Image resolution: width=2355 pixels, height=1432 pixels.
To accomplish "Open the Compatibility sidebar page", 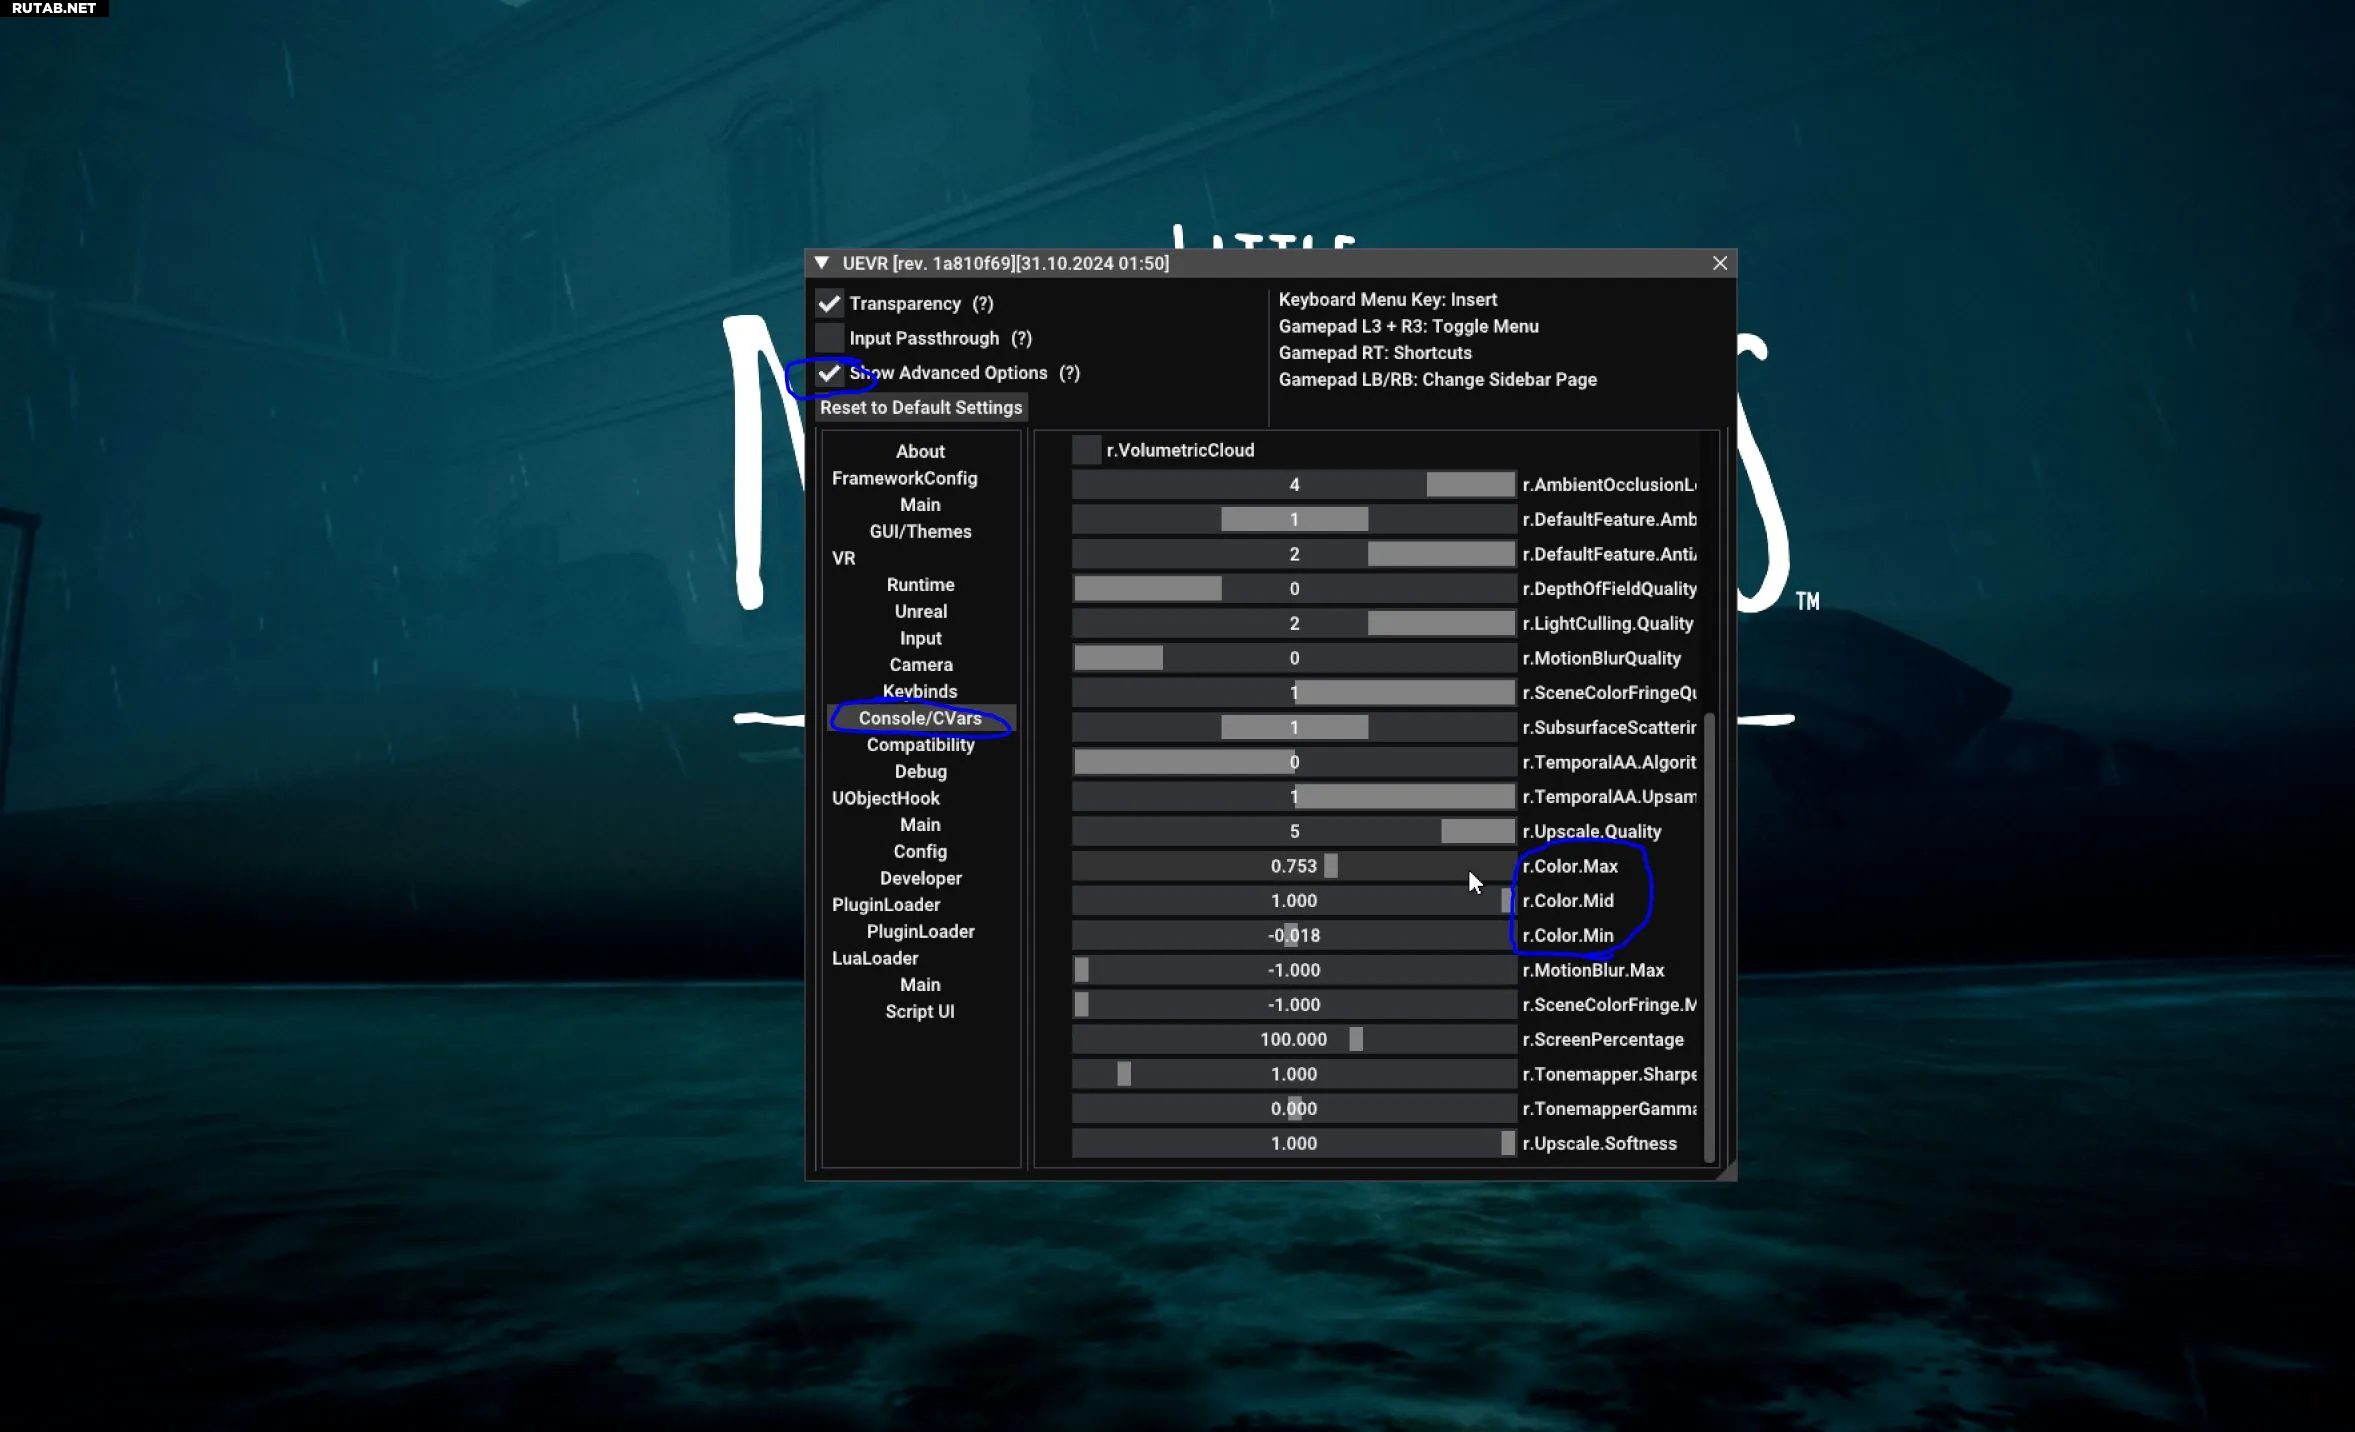I will (x=920, y=745).
